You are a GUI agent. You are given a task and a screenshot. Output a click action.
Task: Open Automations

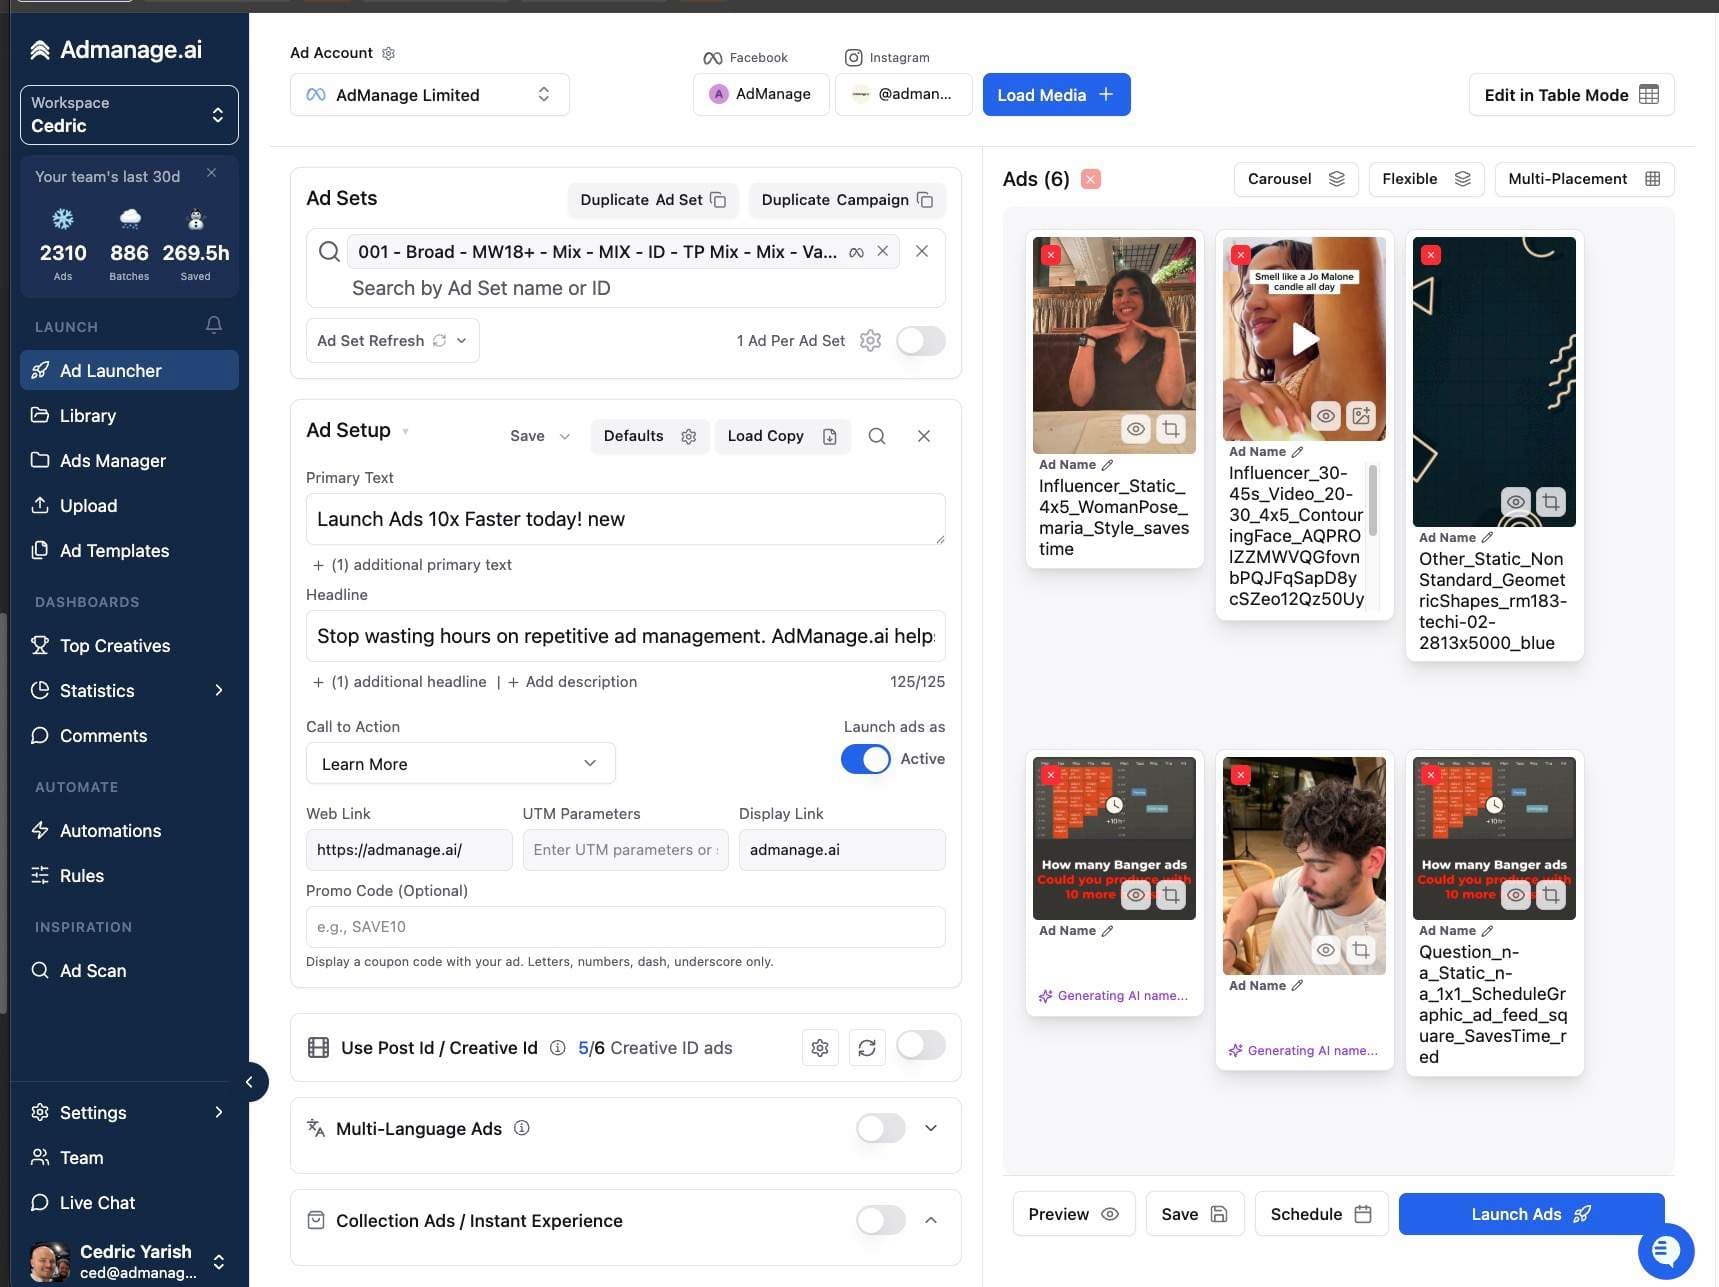pyautogui.click(x=109, y=830)
